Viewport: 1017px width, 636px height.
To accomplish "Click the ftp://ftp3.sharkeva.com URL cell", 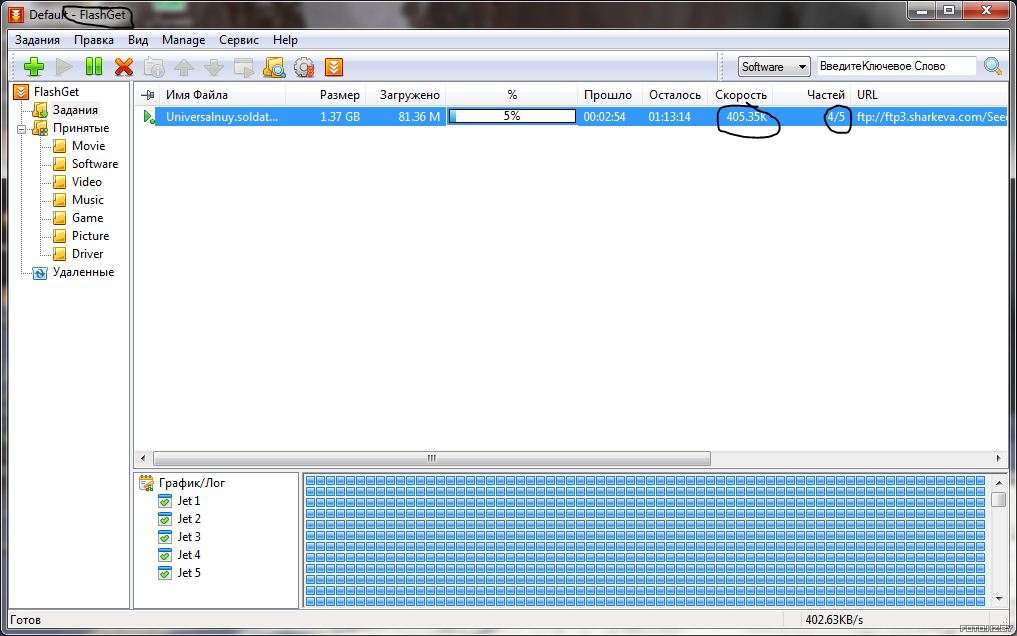I will 931,117.
